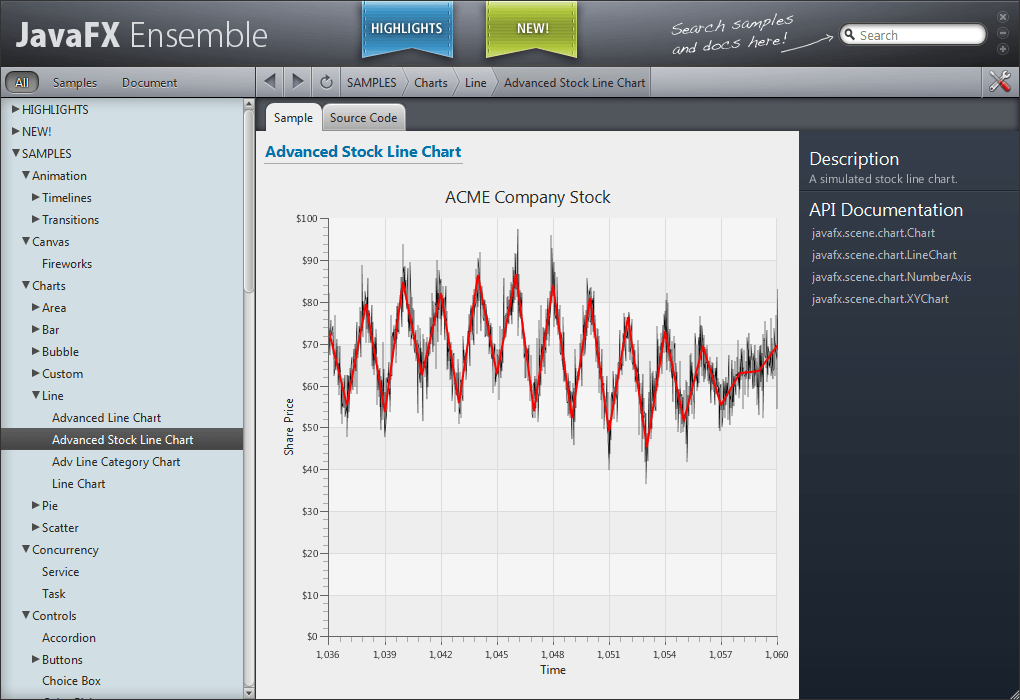Expand the Area charts node
The image size is (1020, 700).
[36, 307]
